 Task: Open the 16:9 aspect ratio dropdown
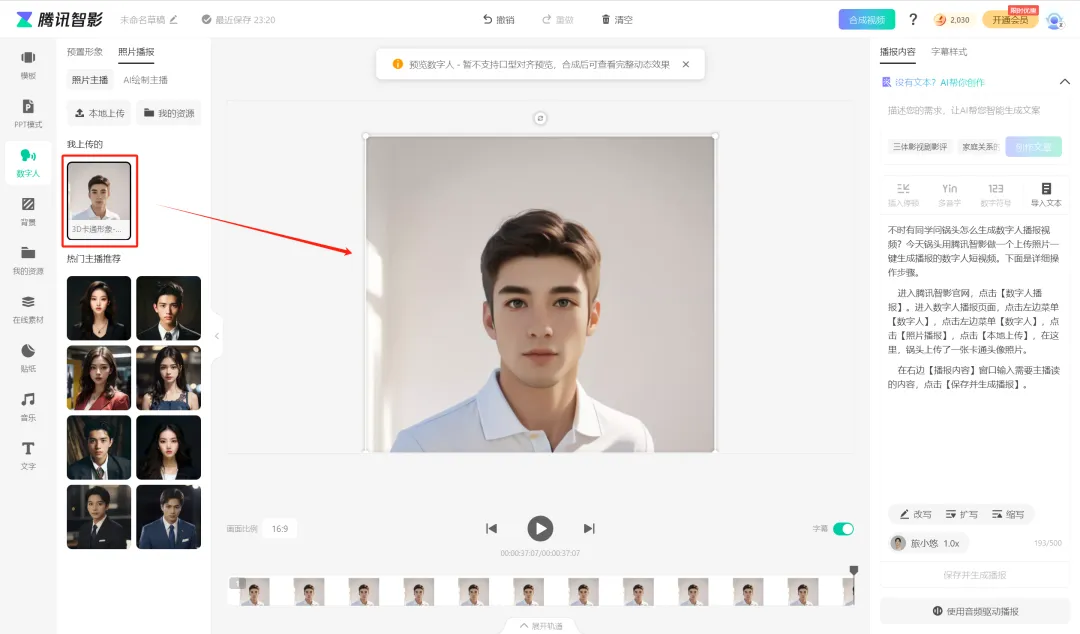pos(280,529)
